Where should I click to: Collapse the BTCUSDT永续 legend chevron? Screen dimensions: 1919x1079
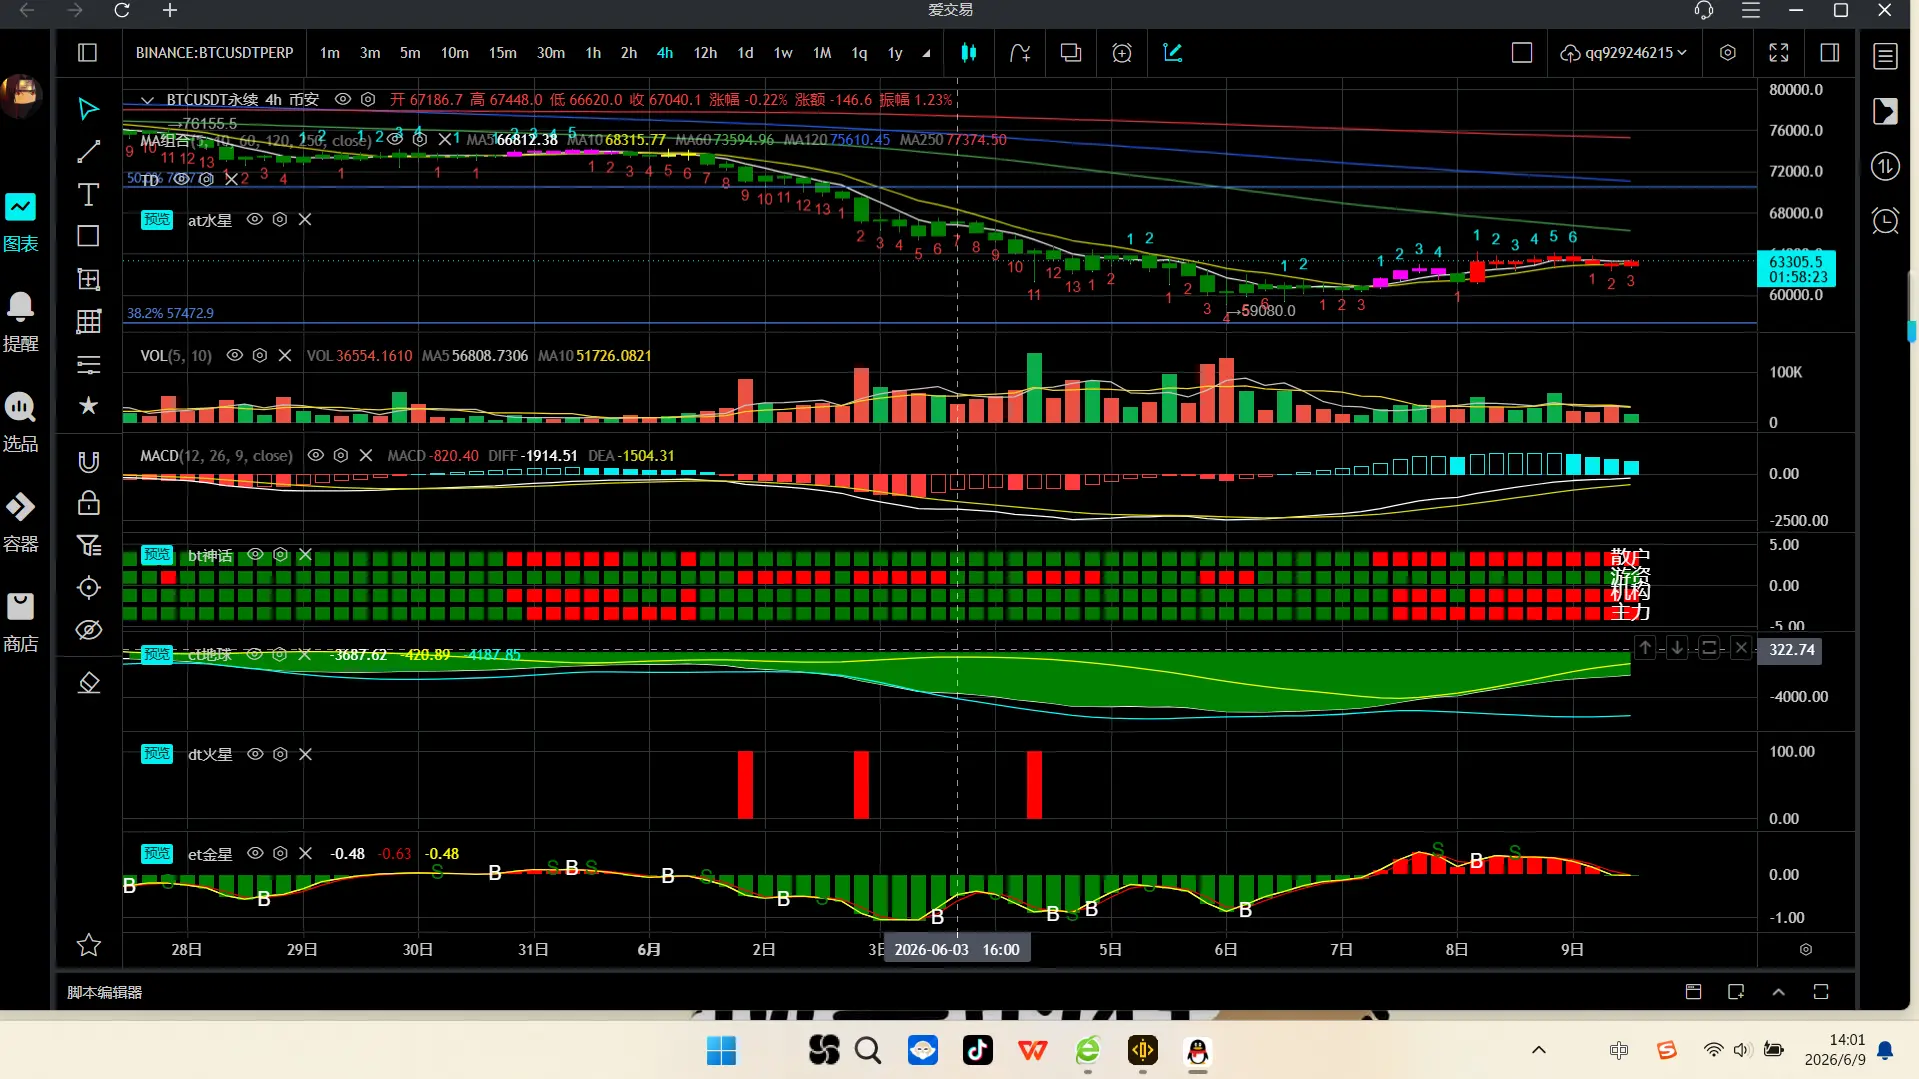coord(147,100)
